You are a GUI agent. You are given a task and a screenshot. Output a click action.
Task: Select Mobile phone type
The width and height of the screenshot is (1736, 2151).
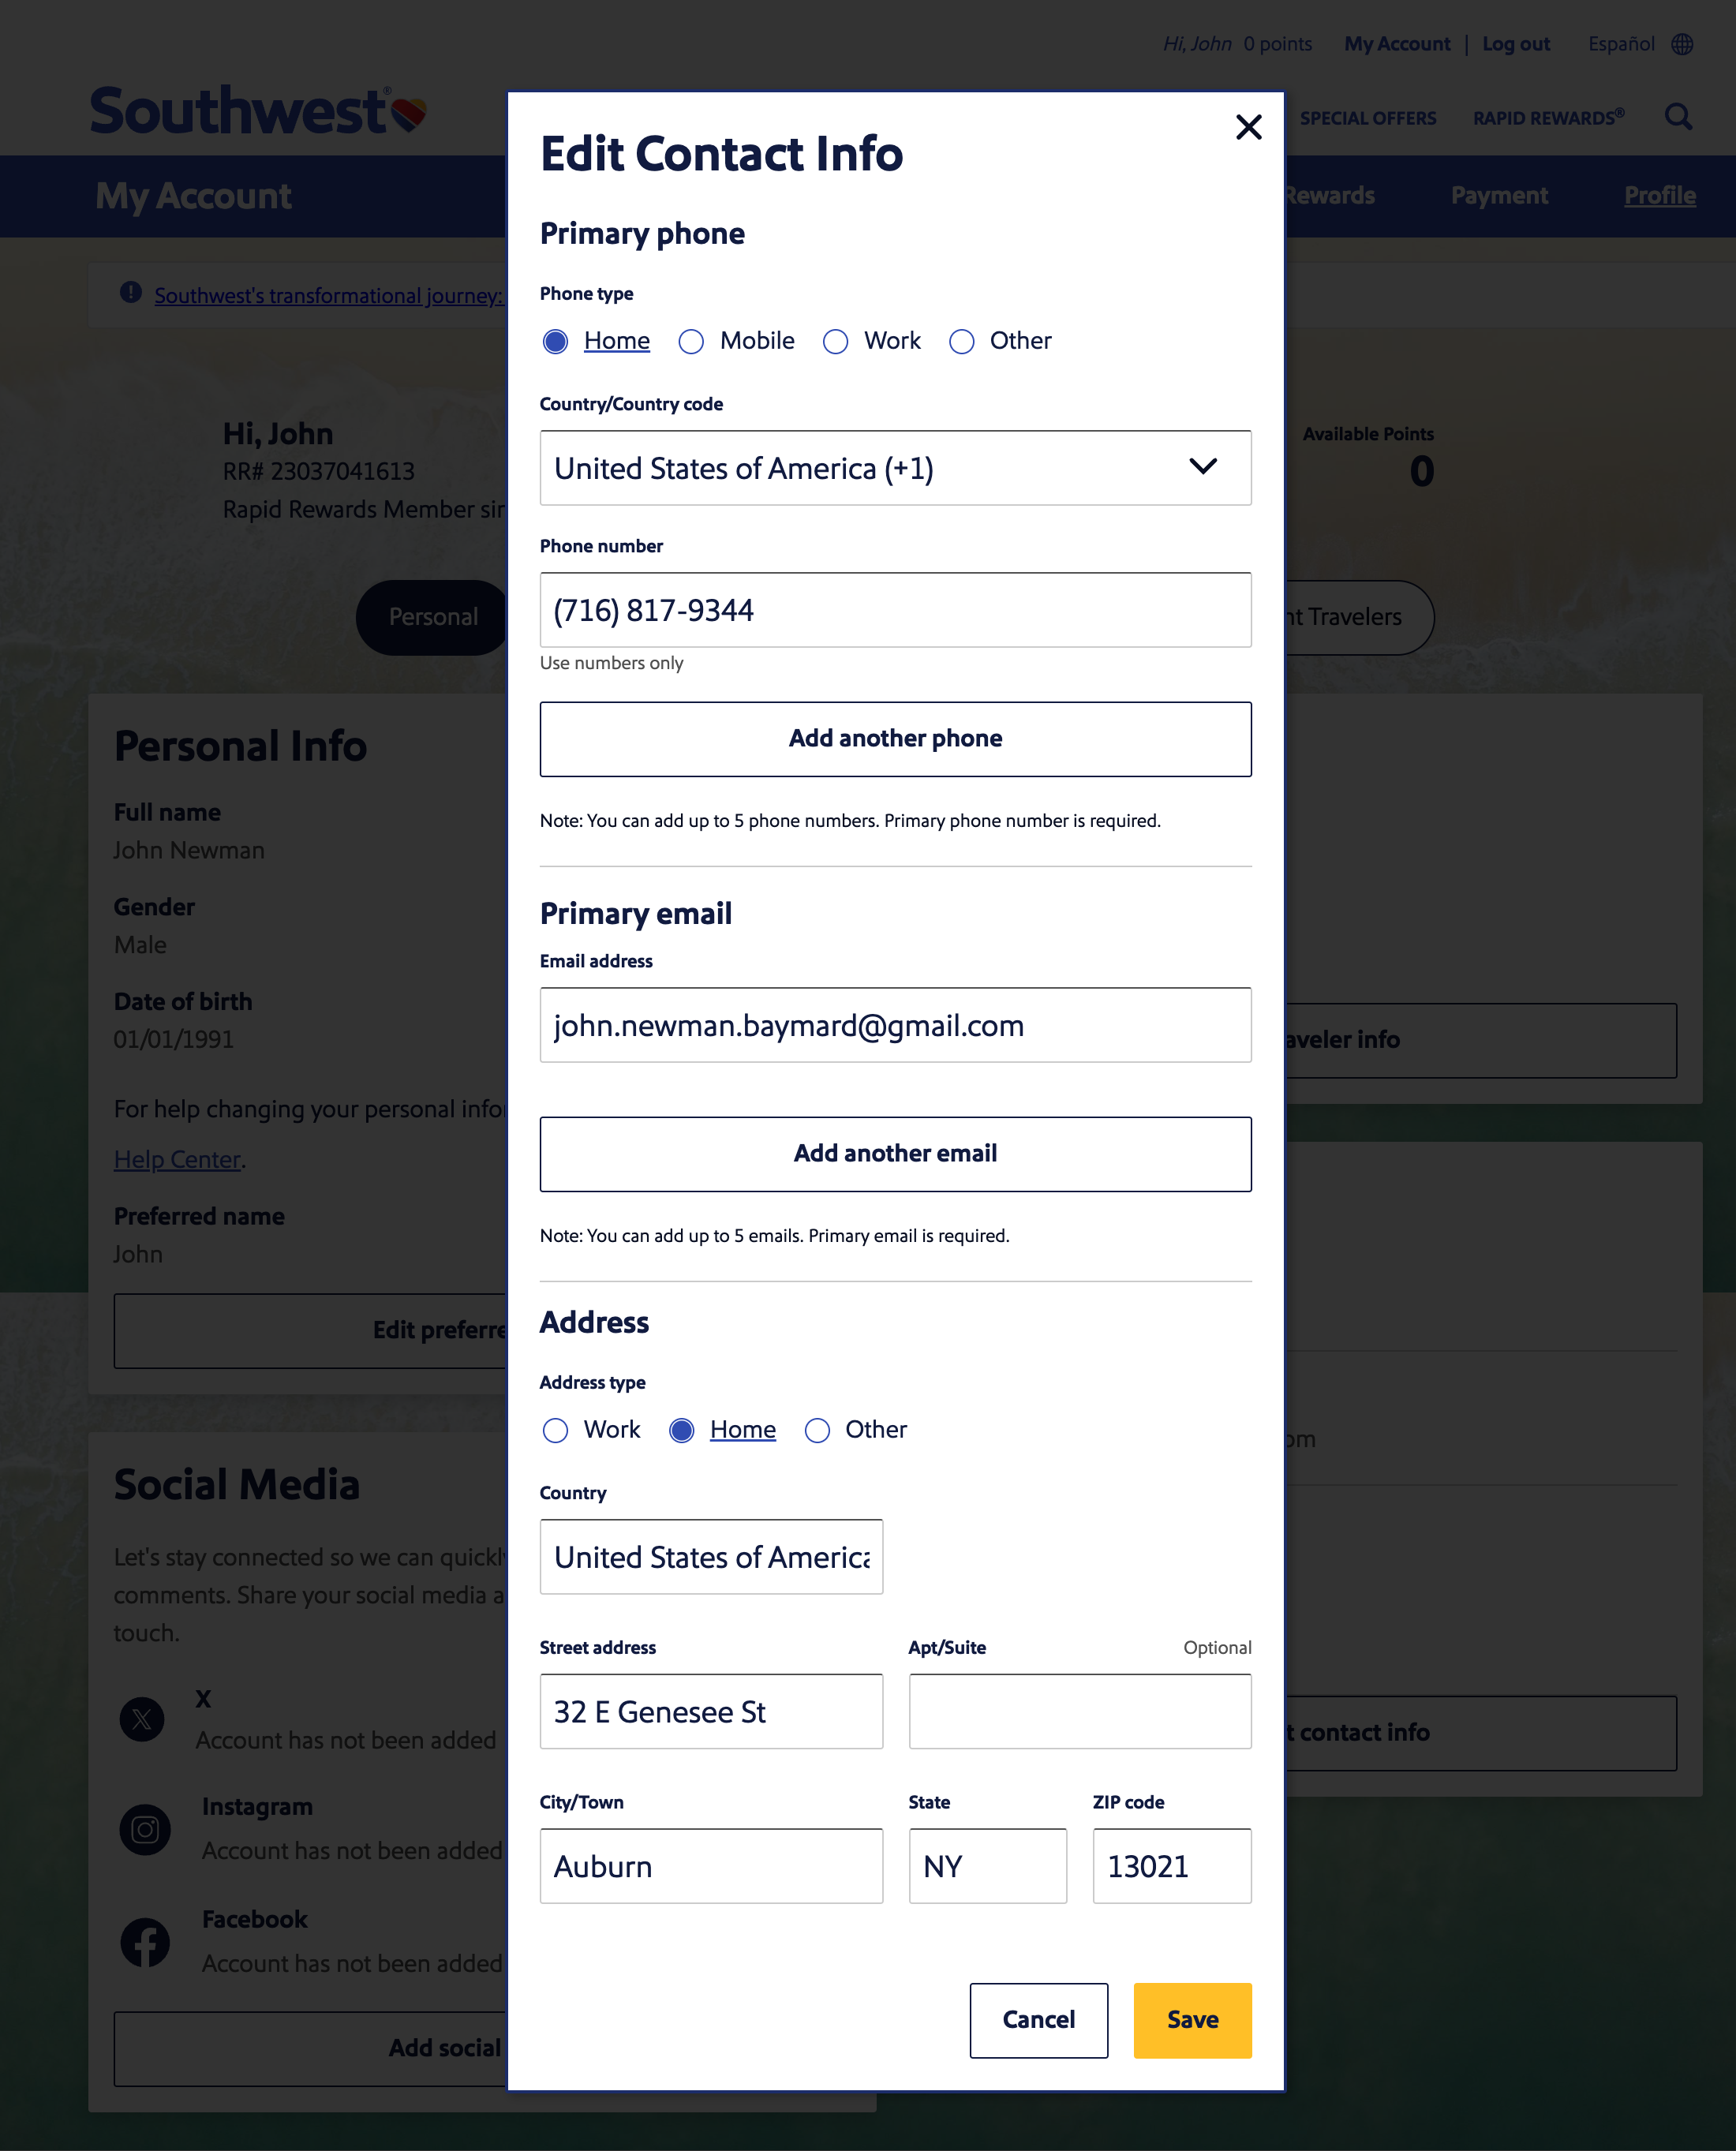click(x=691, y=342)
